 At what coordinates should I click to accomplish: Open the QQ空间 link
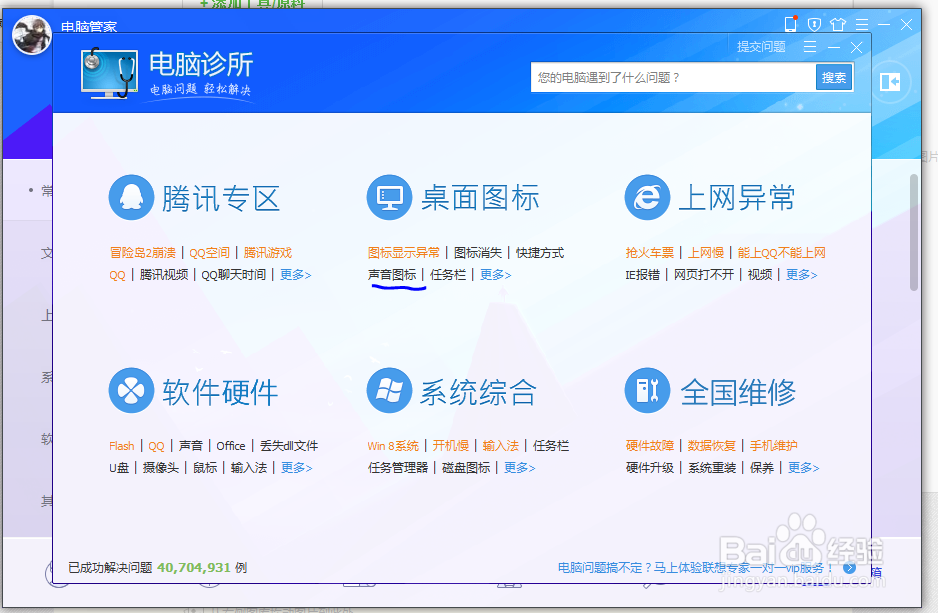coord(209,252)
